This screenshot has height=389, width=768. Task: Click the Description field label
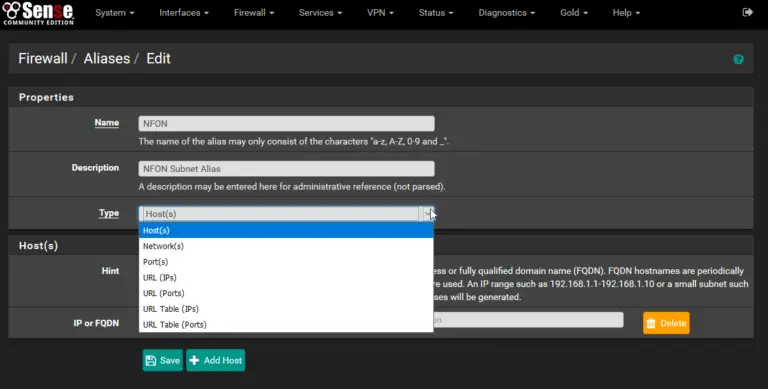click(95, 168)
